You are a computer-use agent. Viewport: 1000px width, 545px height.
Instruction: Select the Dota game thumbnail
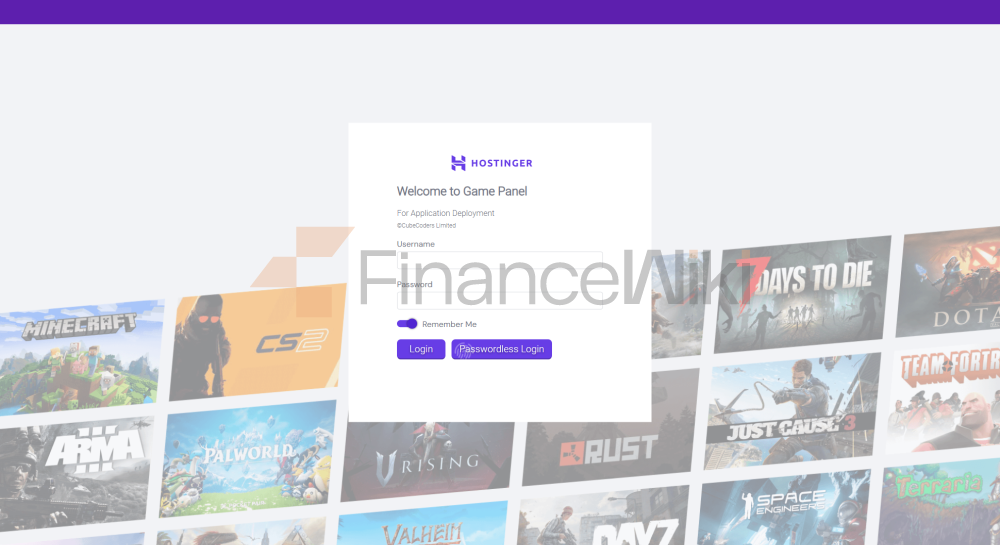[x=949, y=282]
